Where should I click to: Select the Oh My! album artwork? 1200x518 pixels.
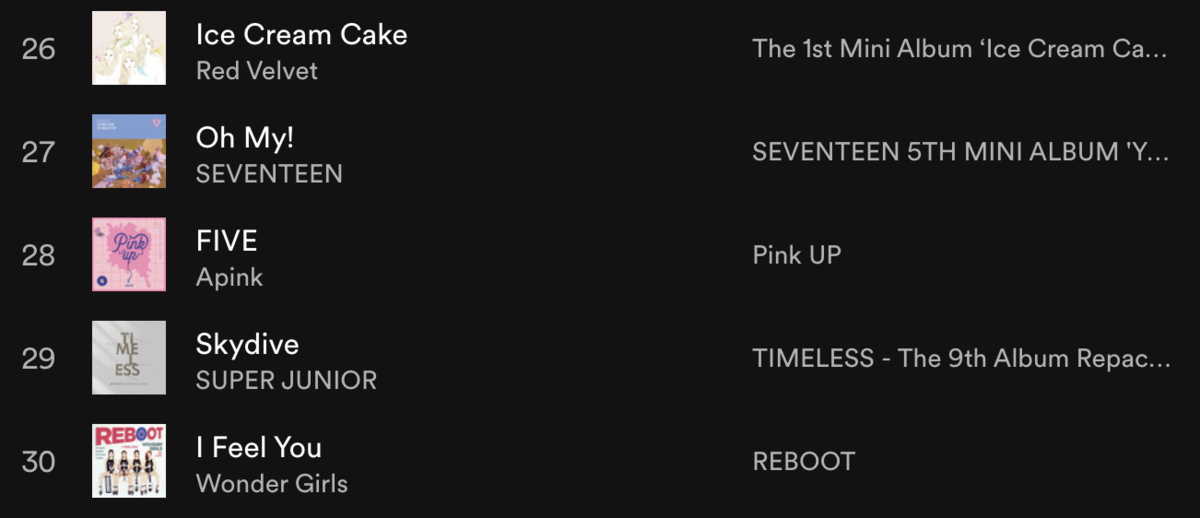pyautogui.click(x=129, y=151)
